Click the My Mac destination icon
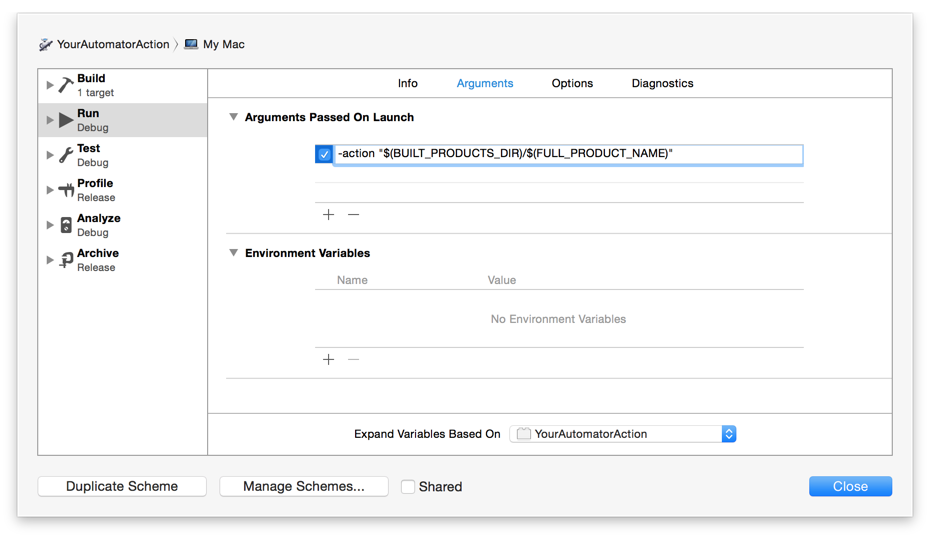Screen dimensions: 930x538 coord(191,44)
